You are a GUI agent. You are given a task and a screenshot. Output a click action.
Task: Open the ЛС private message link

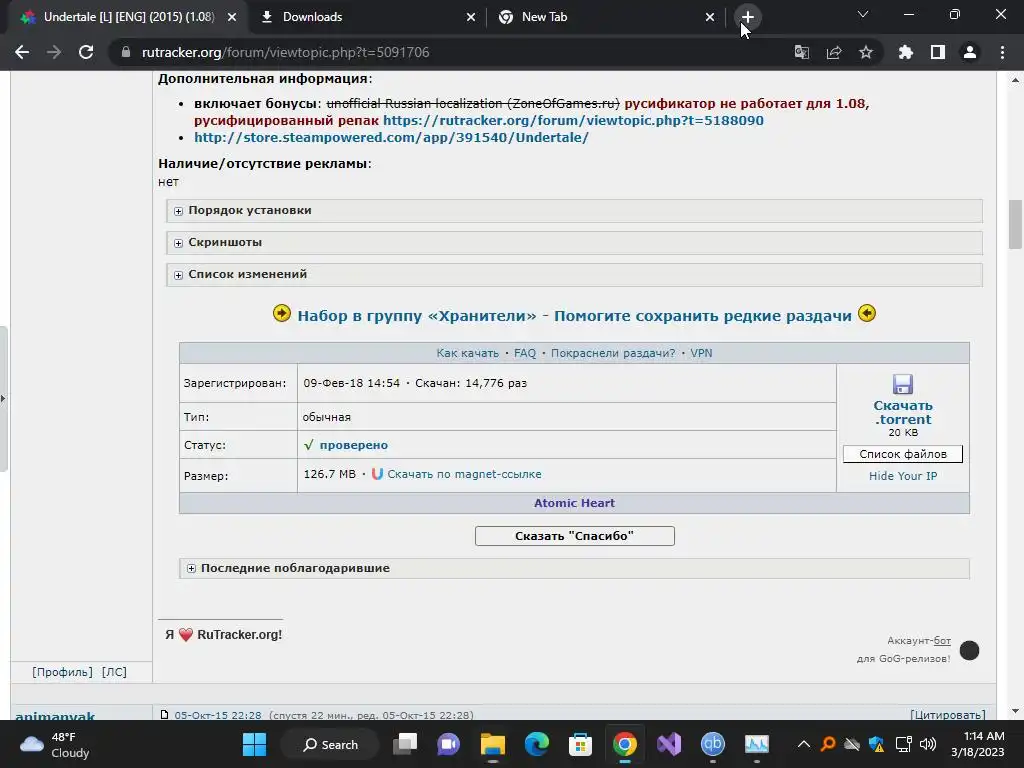[114, 672]
